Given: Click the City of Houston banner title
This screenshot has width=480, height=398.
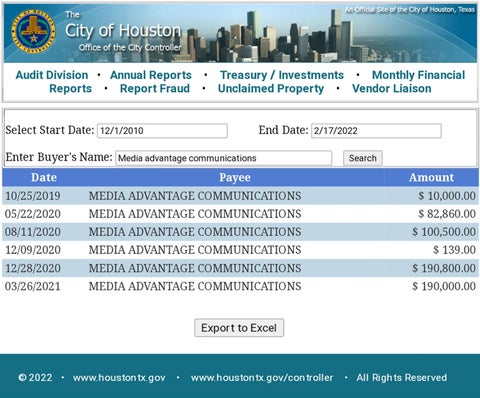Looking at the screenshot, I should click(123, 31).
